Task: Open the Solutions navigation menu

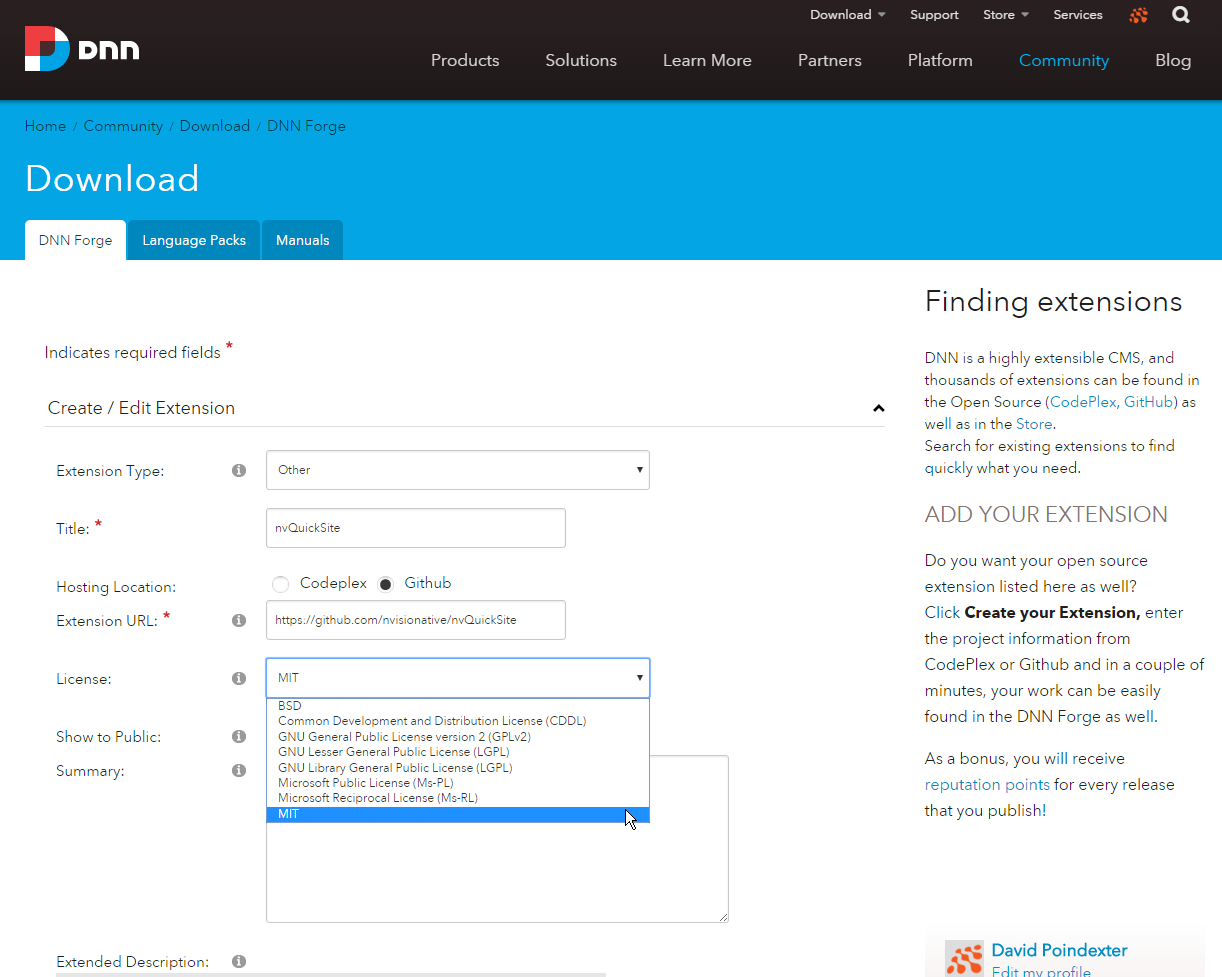Action: tap(581, 60)
